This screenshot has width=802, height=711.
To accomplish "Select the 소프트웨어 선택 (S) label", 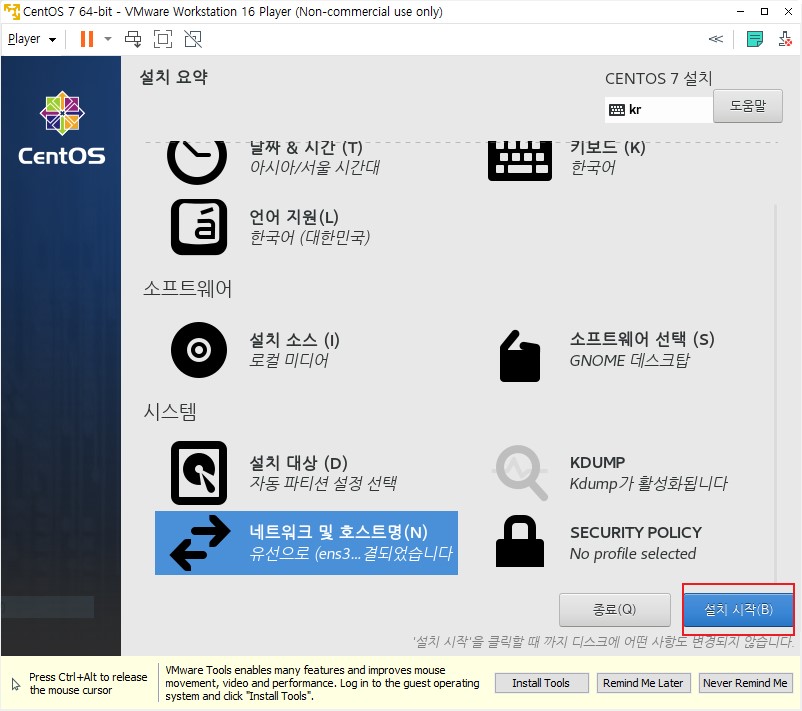I will click(x=642, y=339).
